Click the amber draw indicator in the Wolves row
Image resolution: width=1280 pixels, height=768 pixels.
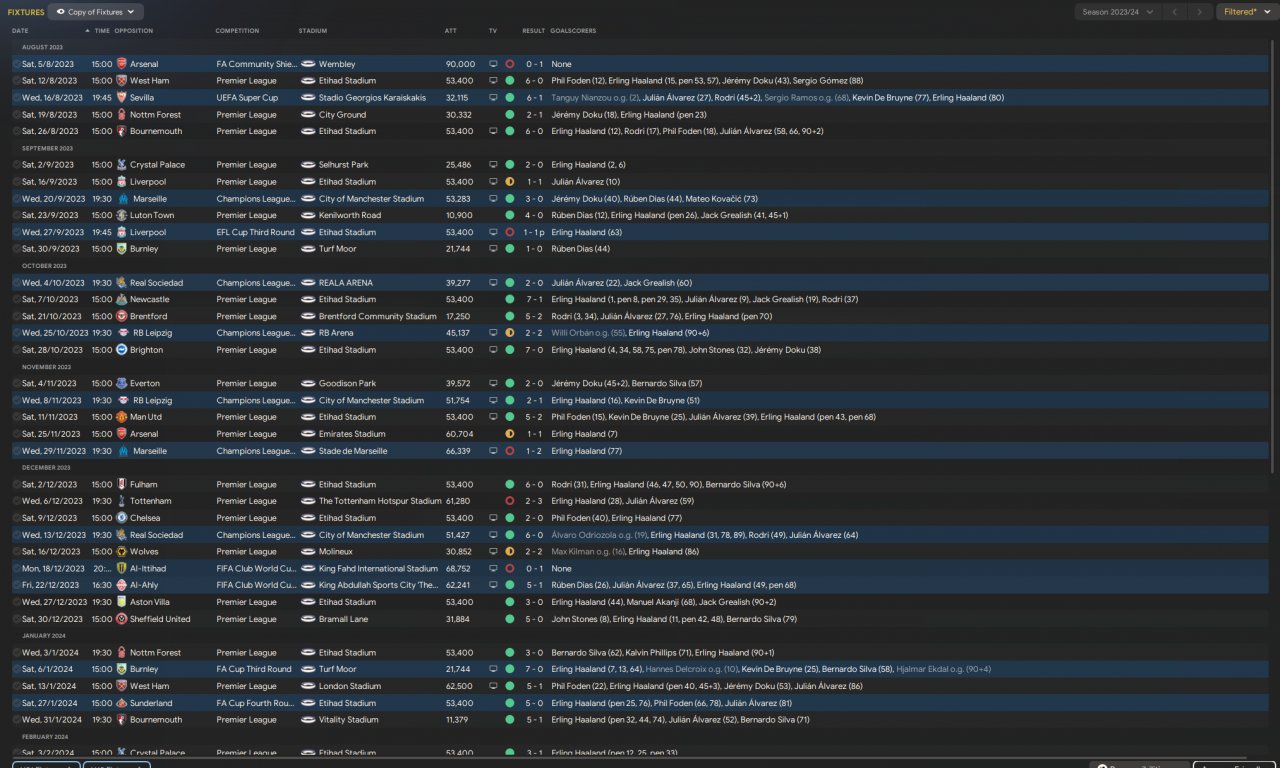(x=510, y=551)
